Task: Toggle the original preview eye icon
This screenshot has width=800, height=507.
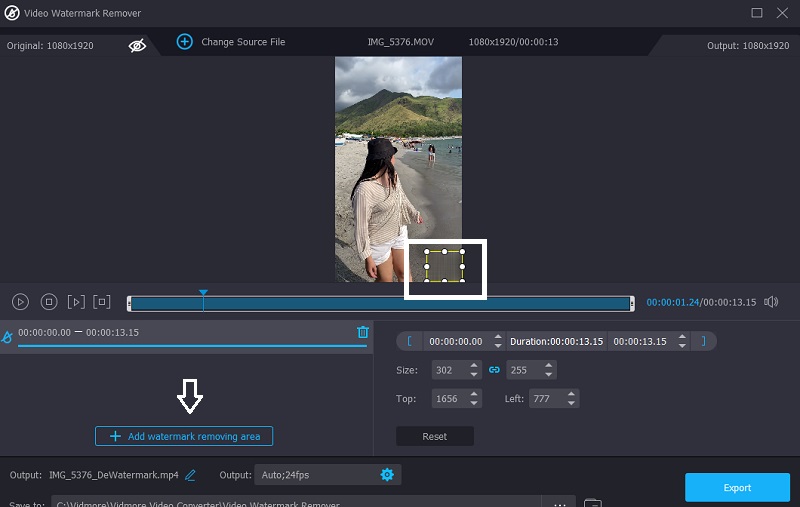Action: 138,45
